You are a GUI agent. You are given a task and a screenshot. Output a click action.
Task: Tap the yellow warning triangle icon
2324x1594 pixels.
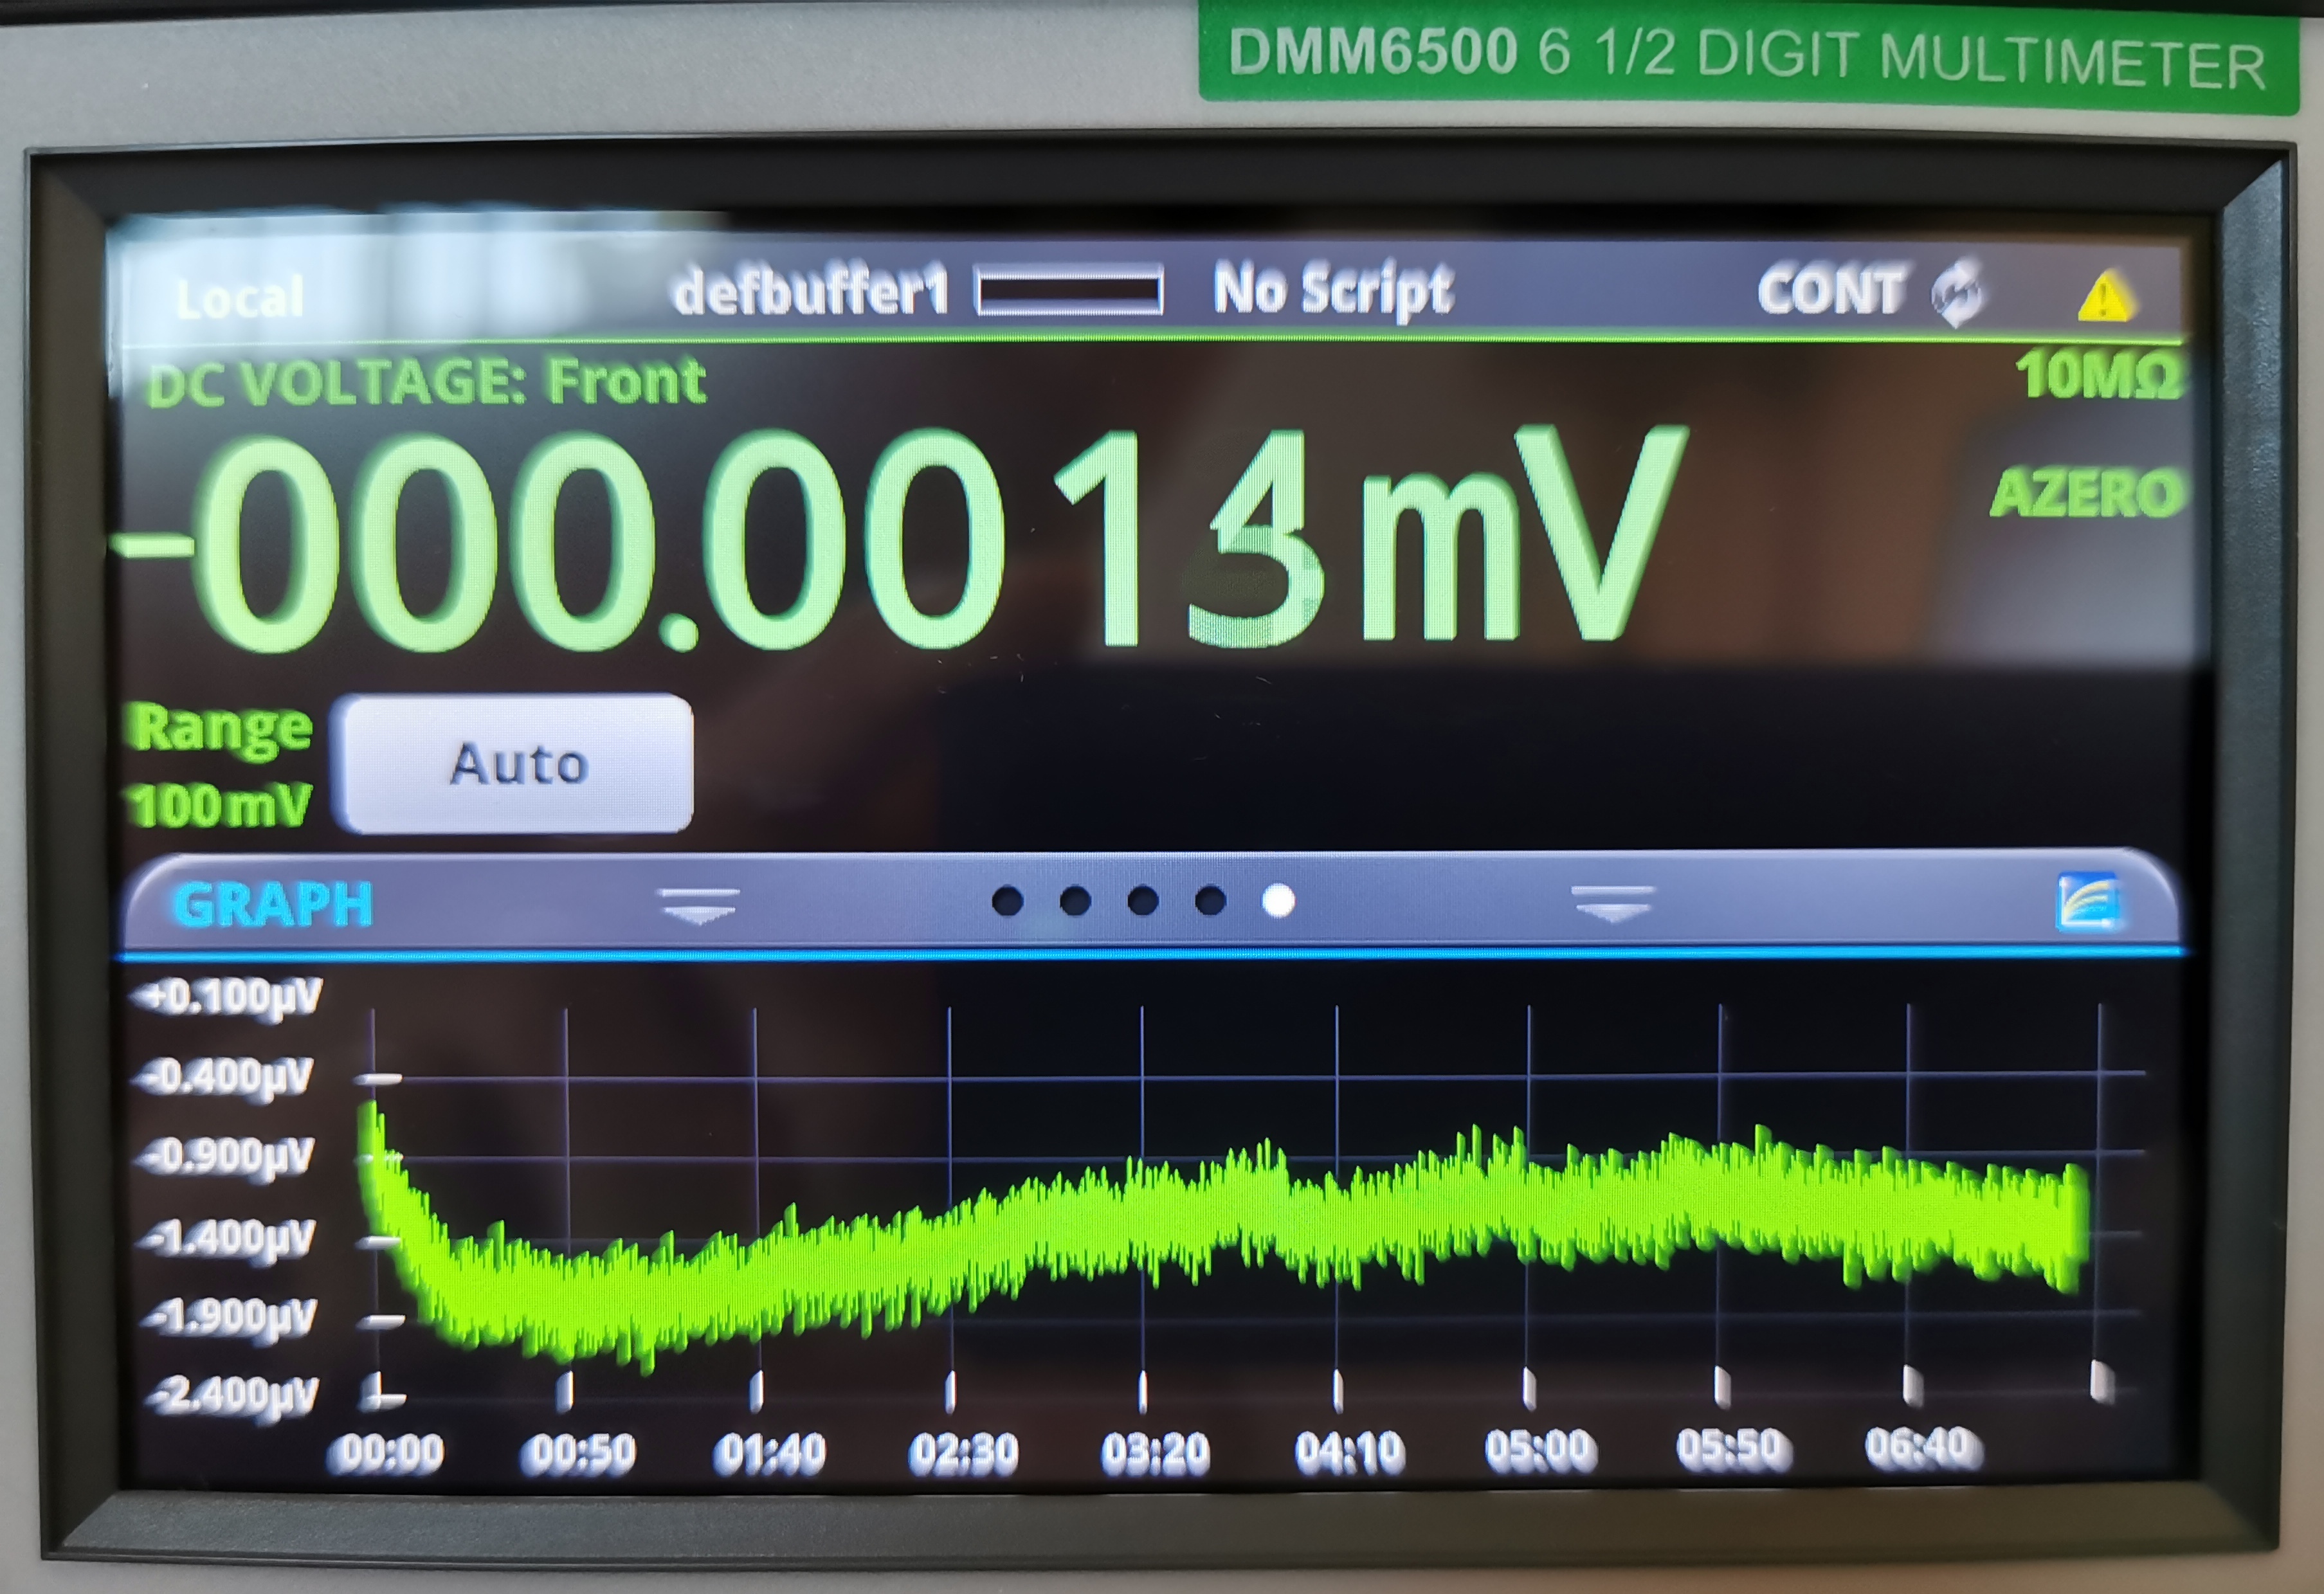pos(2105,298)
